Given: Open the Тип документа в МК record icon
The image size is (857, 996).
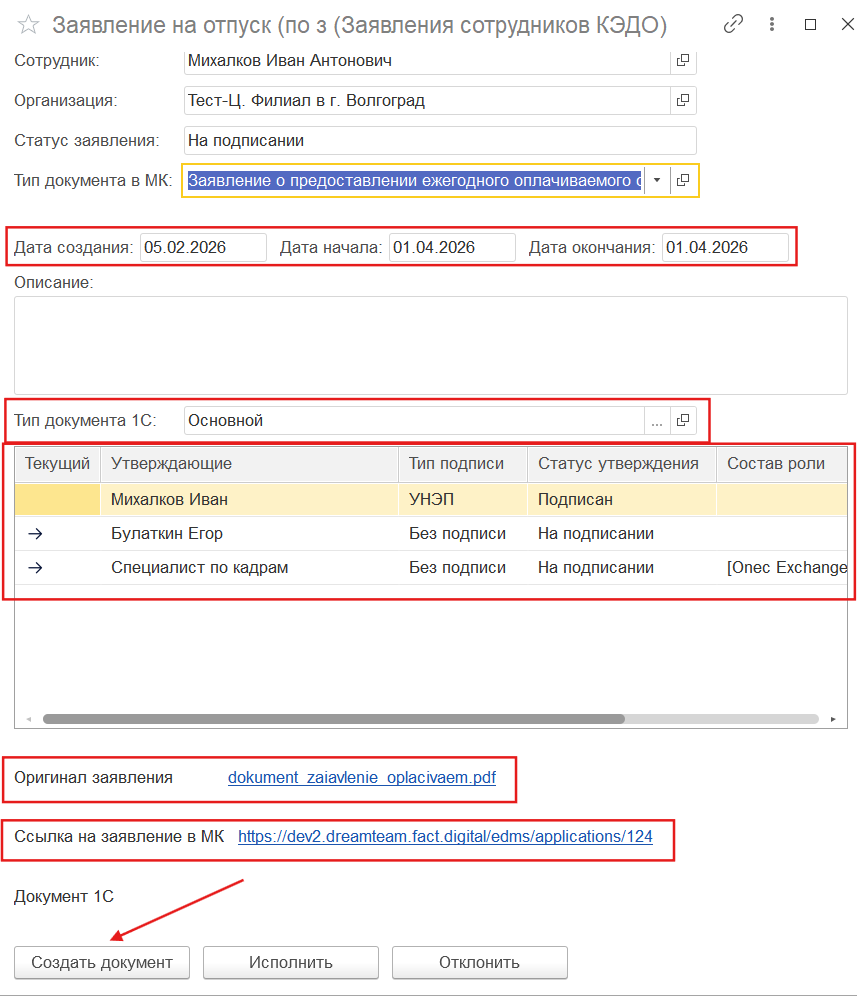Looking at the screenshot, I should 683,181.
